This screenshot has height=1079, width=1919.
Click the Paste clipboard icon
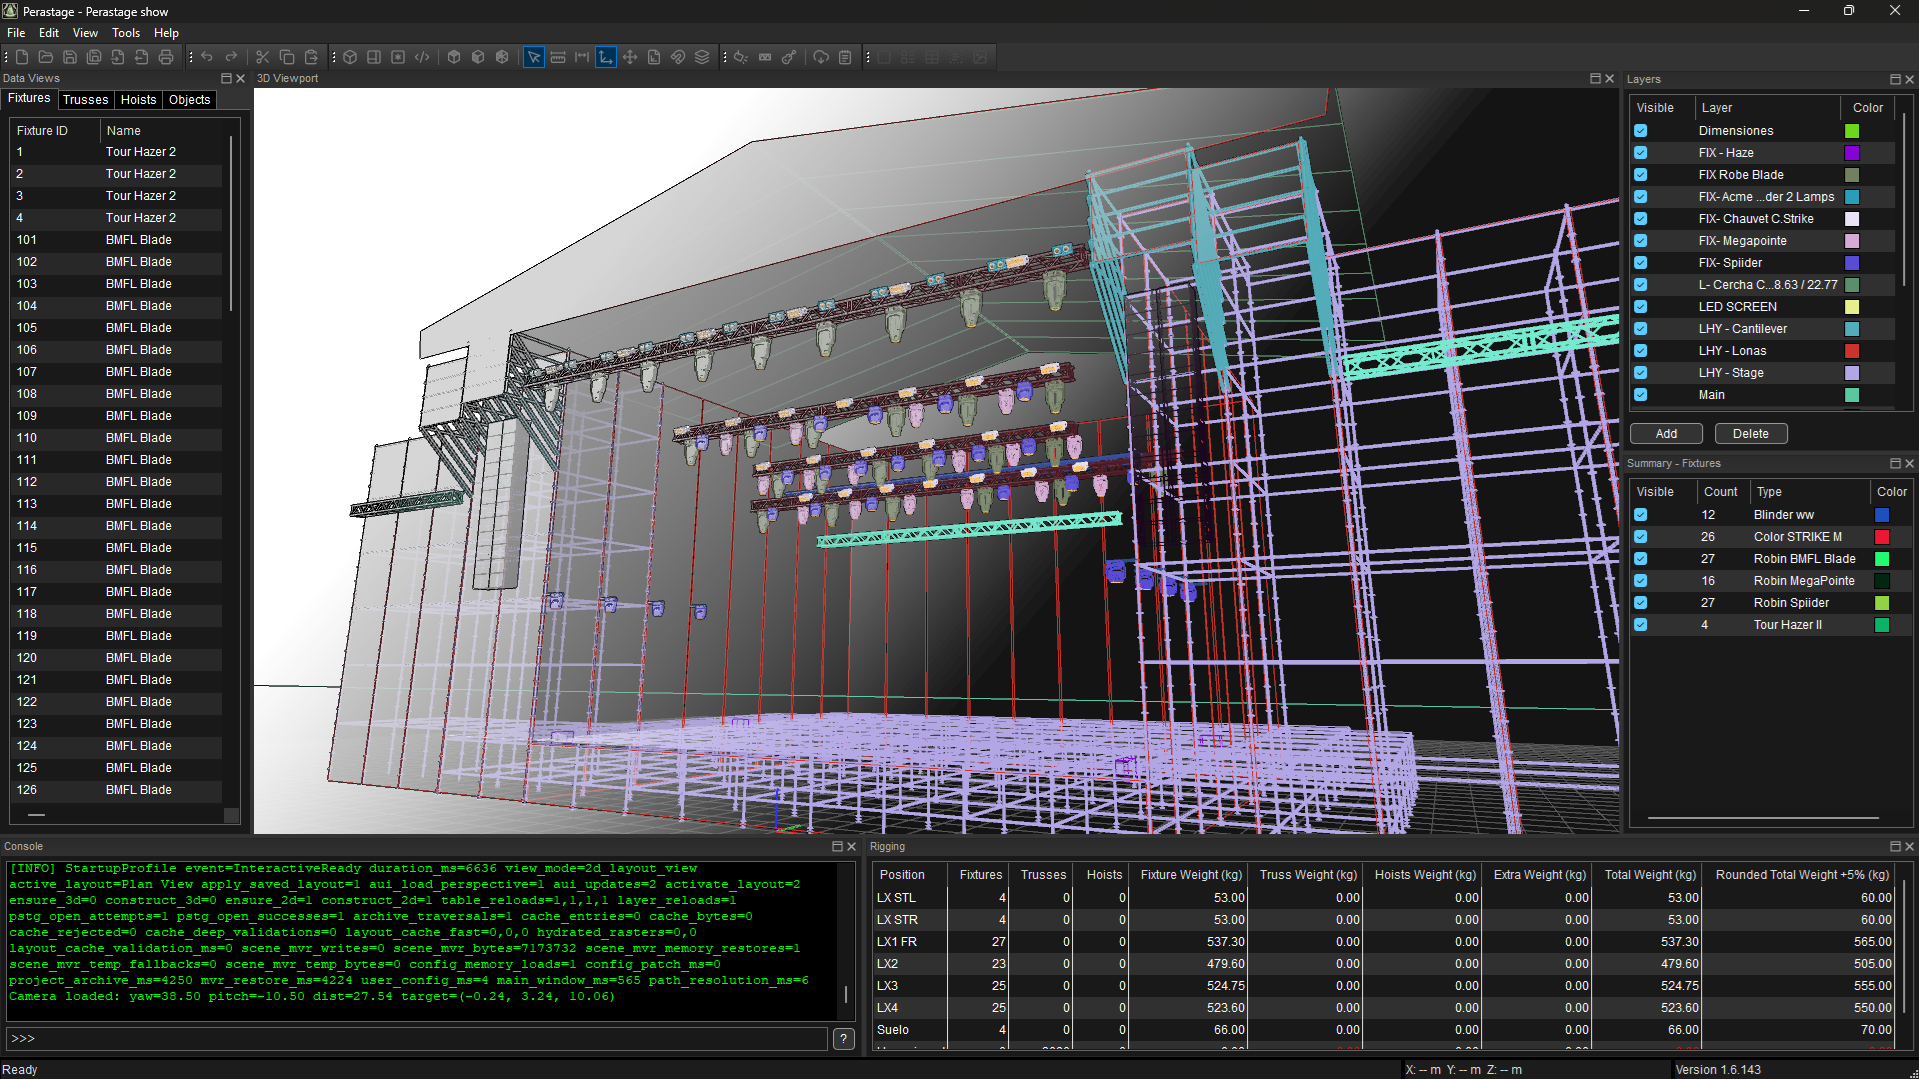311,57
